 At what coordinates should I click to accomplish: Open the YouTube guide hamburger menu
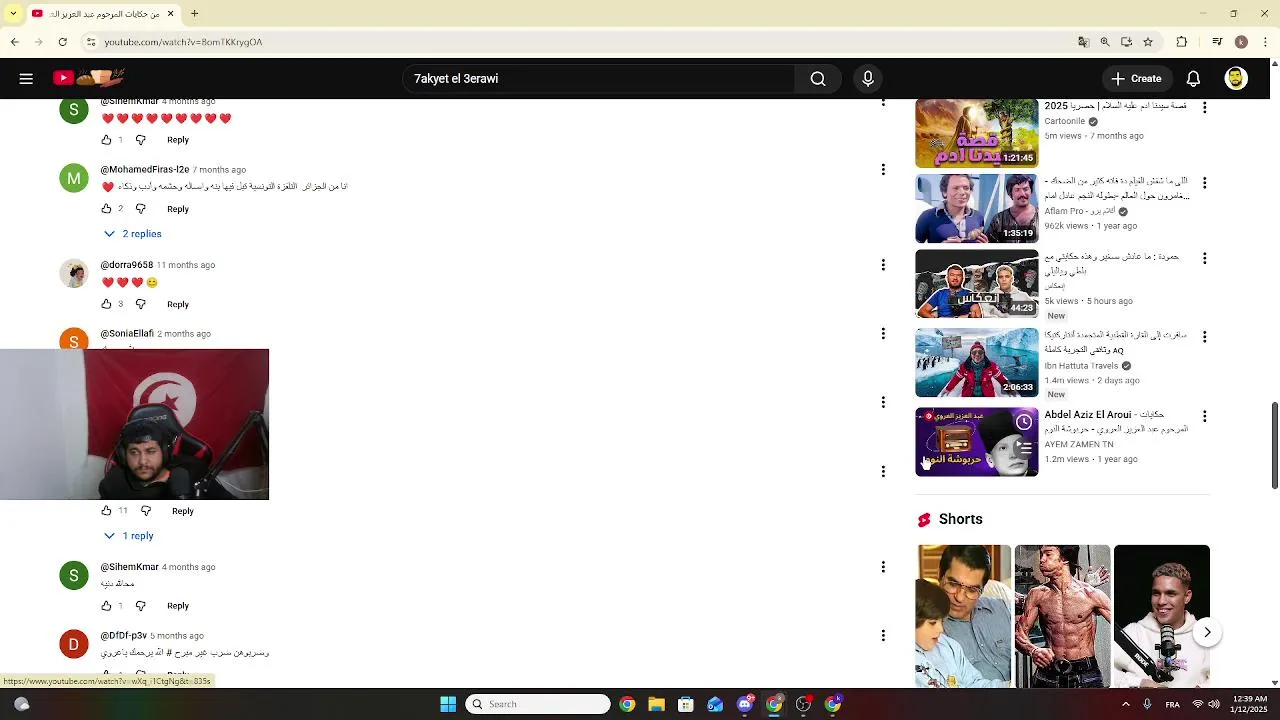tap(26, 78)
